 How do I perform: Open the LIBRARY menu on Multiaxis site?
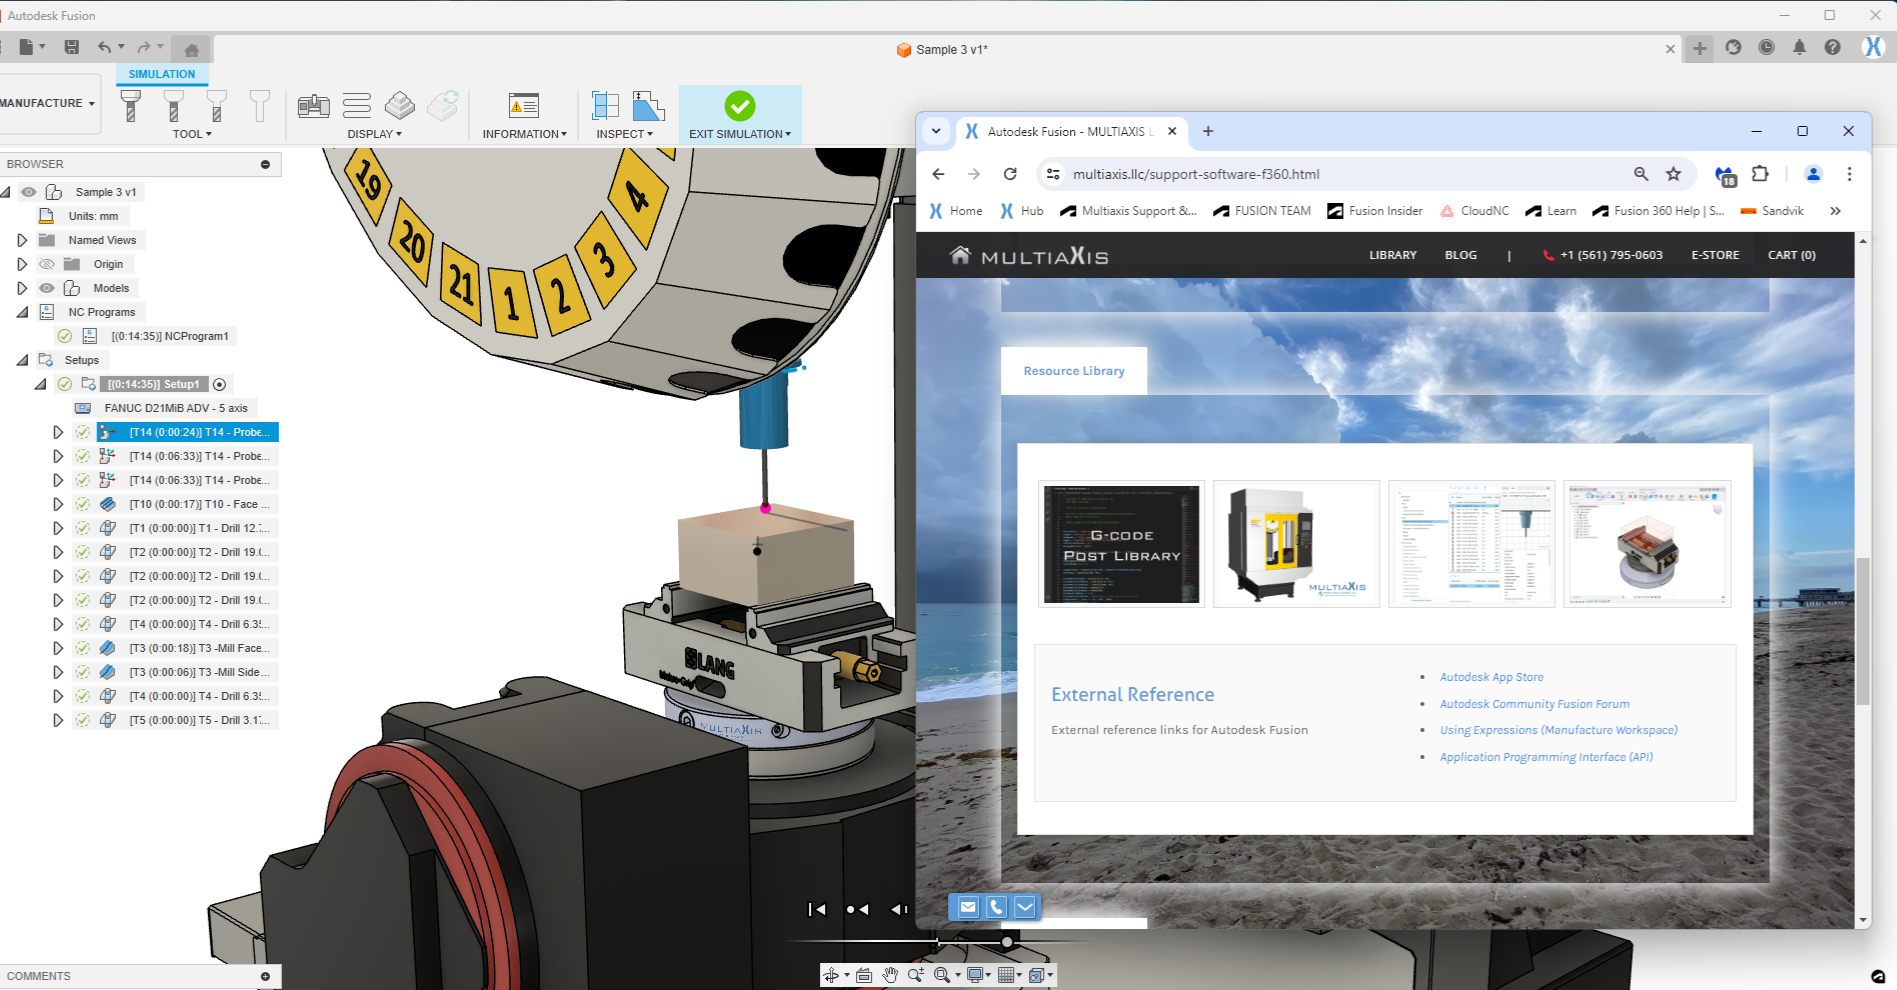point(1393,255)
